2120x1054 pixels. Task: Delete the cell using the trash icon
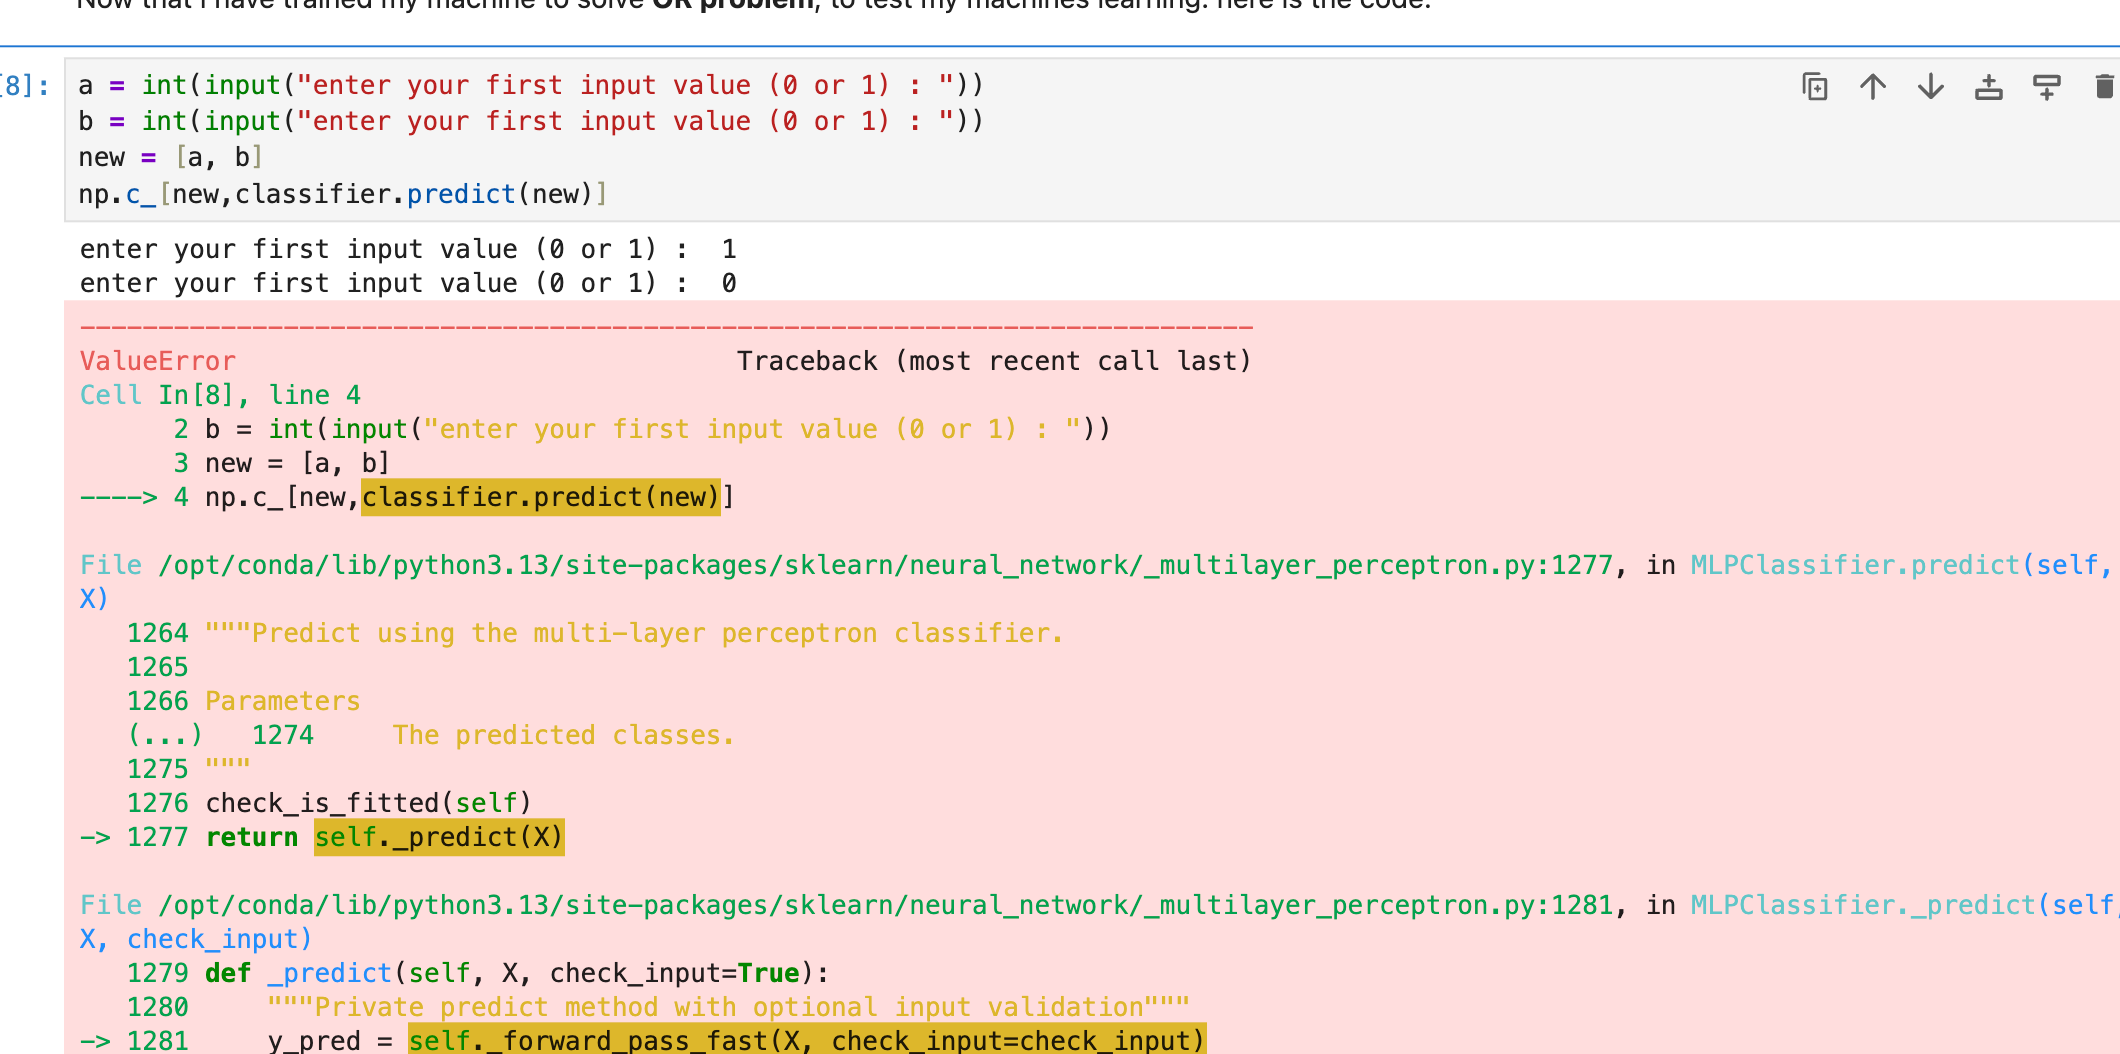2103,87
